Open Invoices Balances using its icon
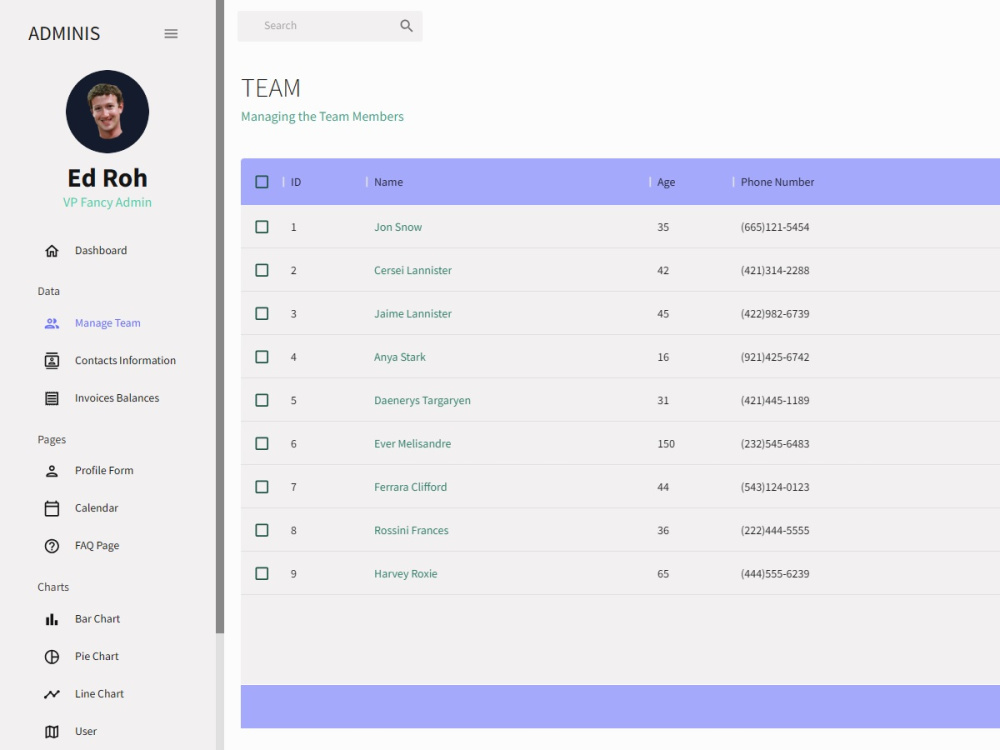 point(51,397)
